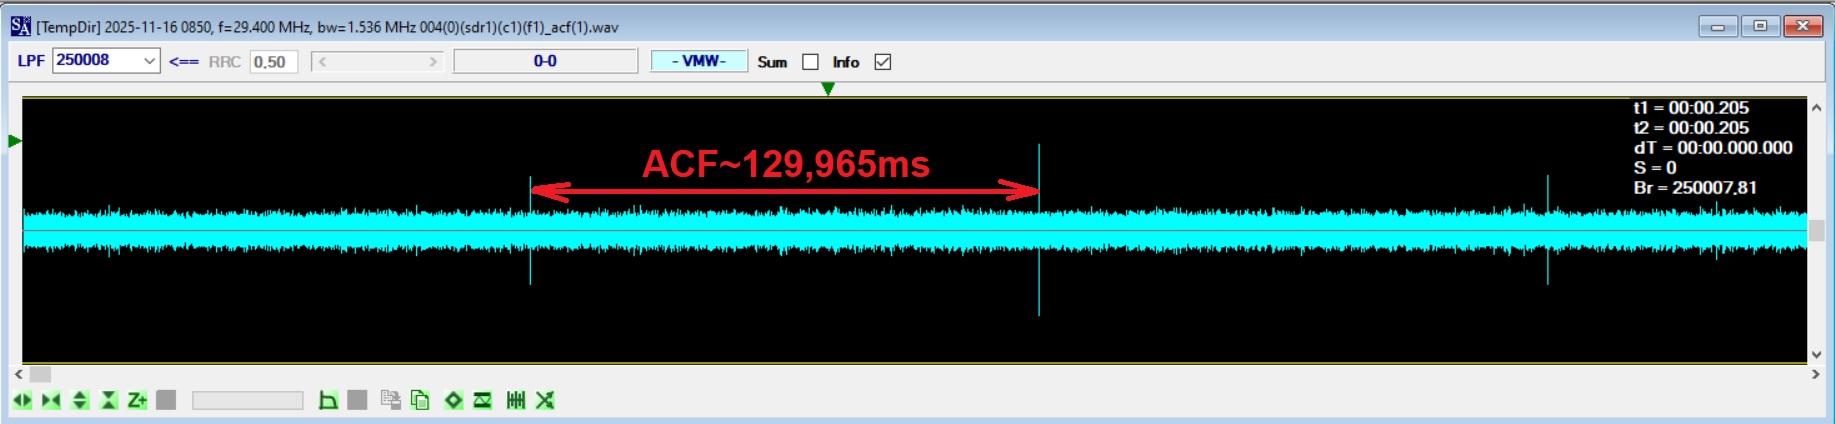Open the LPF 250008 dropdown
Screen dimensions: 1835x424
pos(149,61)
